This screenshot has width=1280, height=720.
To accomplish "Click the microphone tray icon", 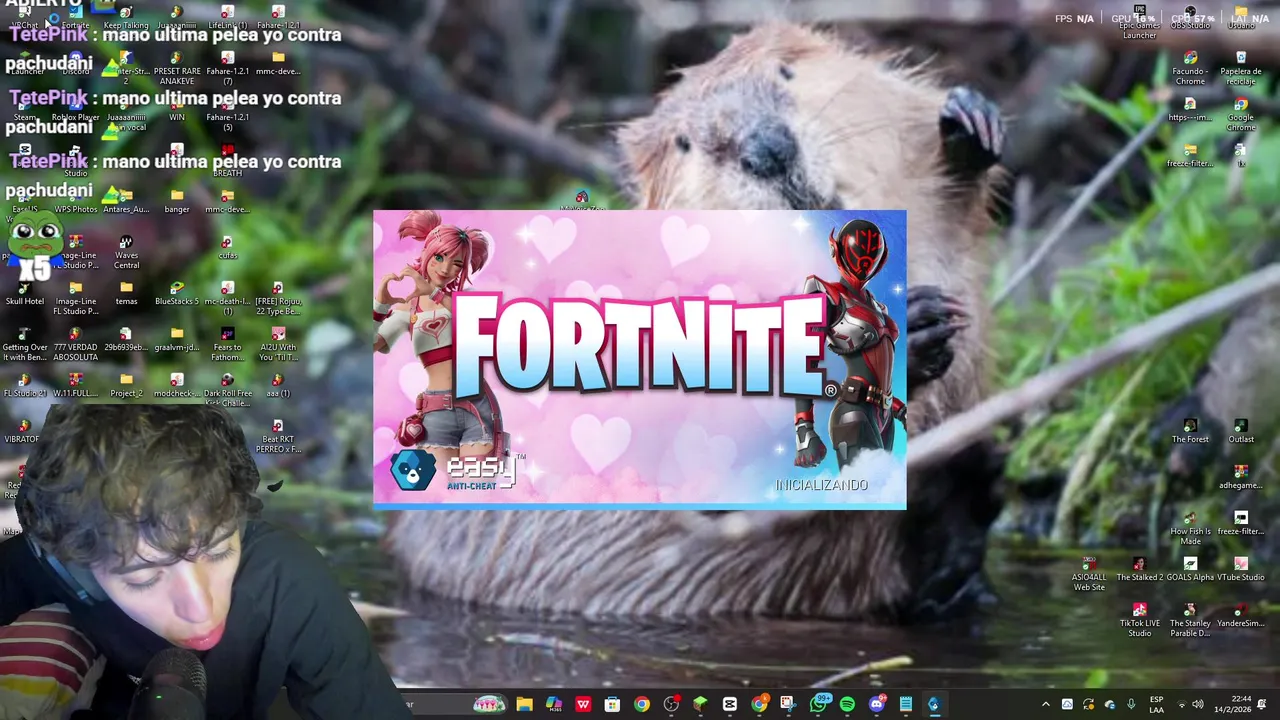I will pos(1131,704).
